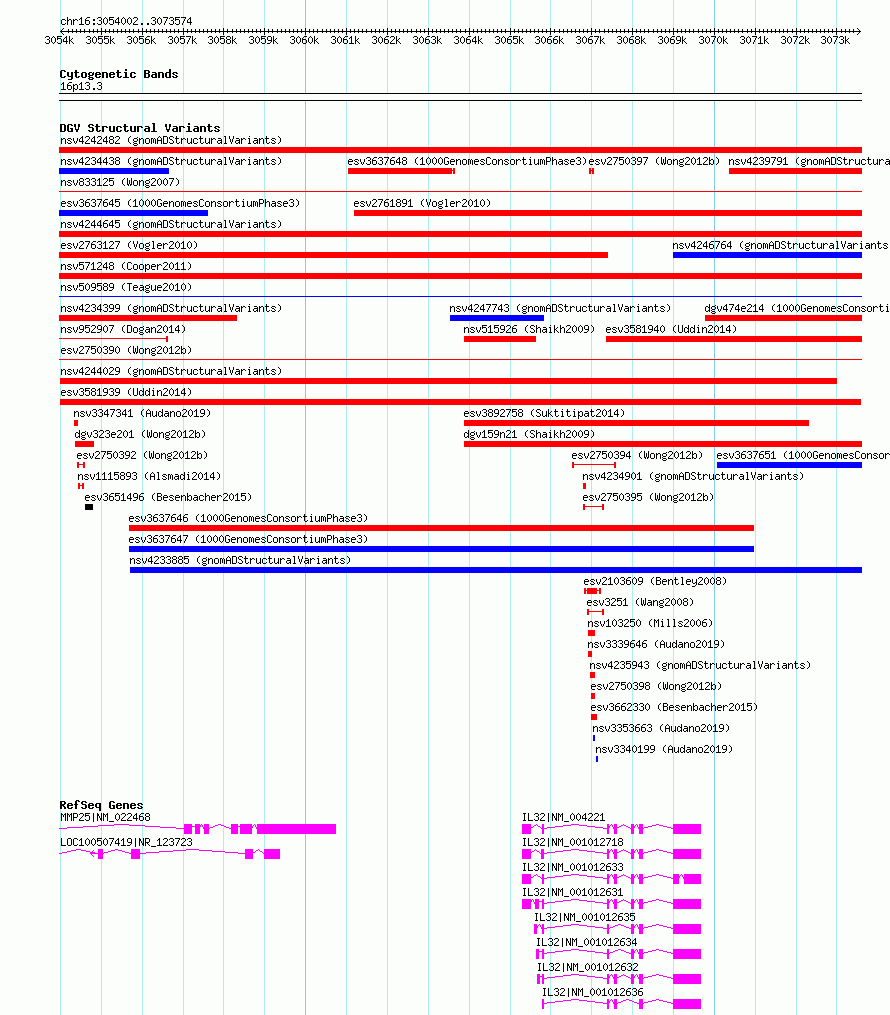
Task: Select blue esv3637651 variant bar
Action: coord(789,465)
